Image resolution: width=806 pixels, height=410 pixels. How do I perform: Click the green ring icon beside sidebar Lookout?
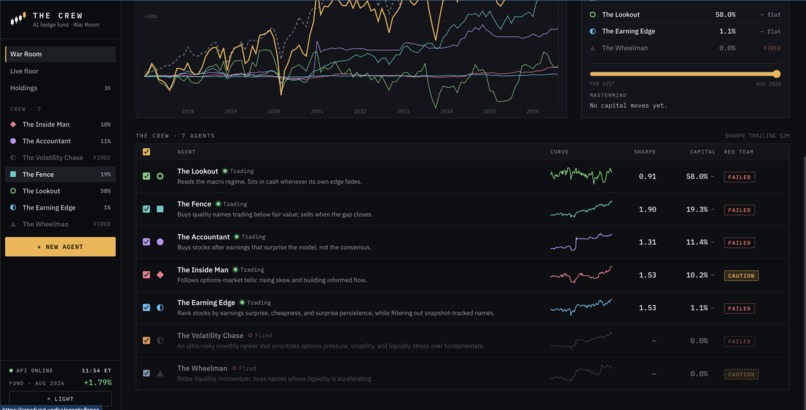click(x=13, y=191)
